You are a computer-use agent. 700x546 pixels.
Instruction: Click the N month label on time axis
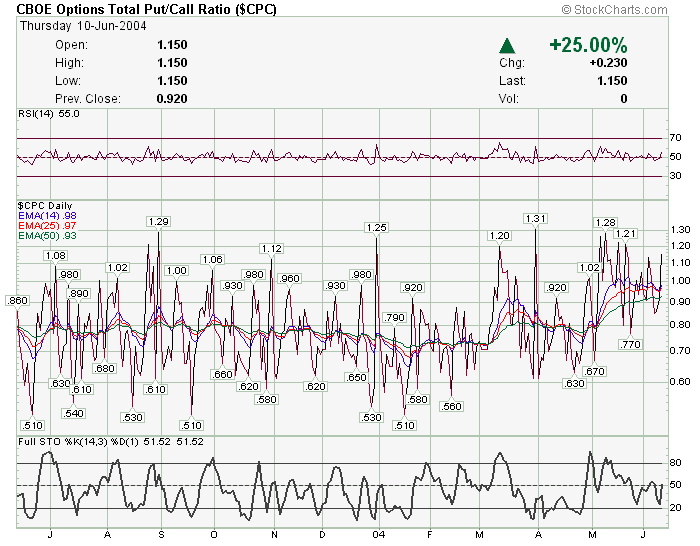click(x=274, y=534)
